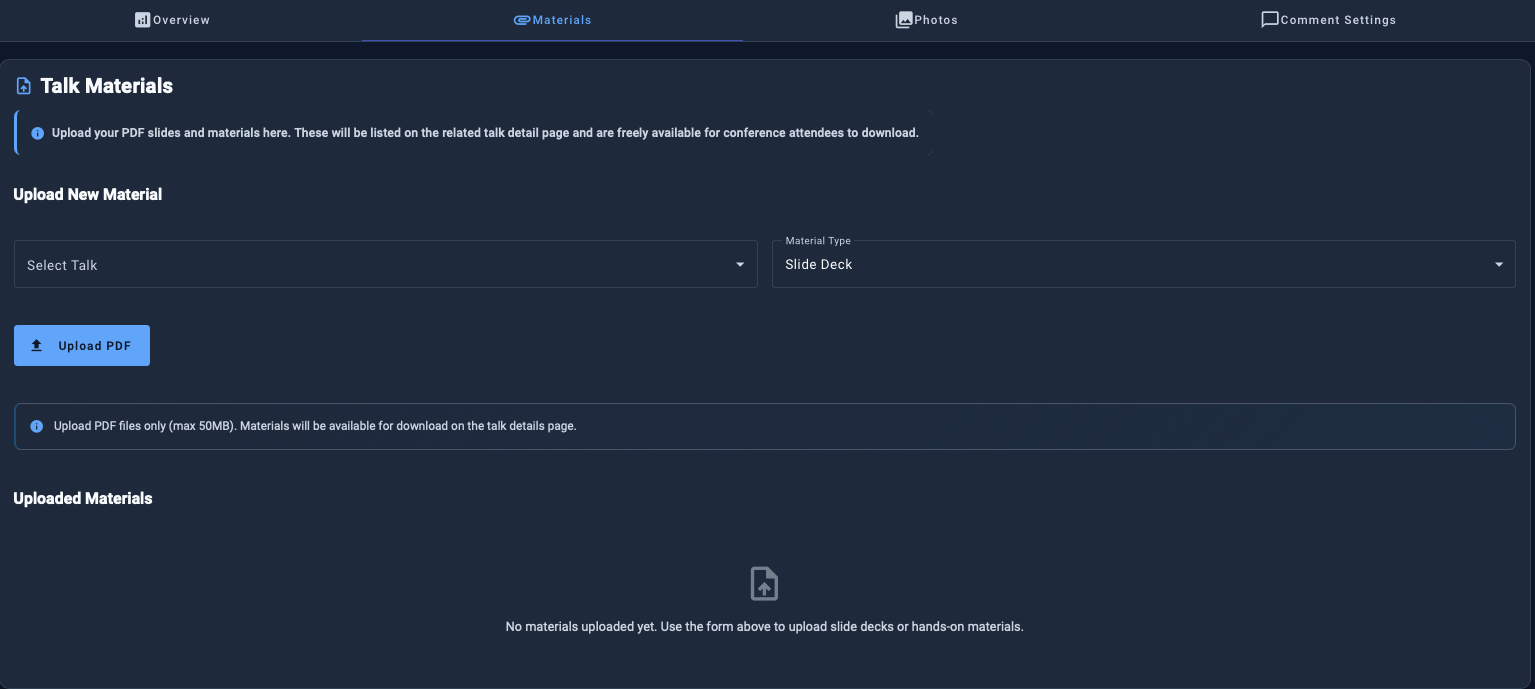Screen dimensions: 1535x689
Task: Open the Select Talk dropdown
Action: (x=384, y=265)
